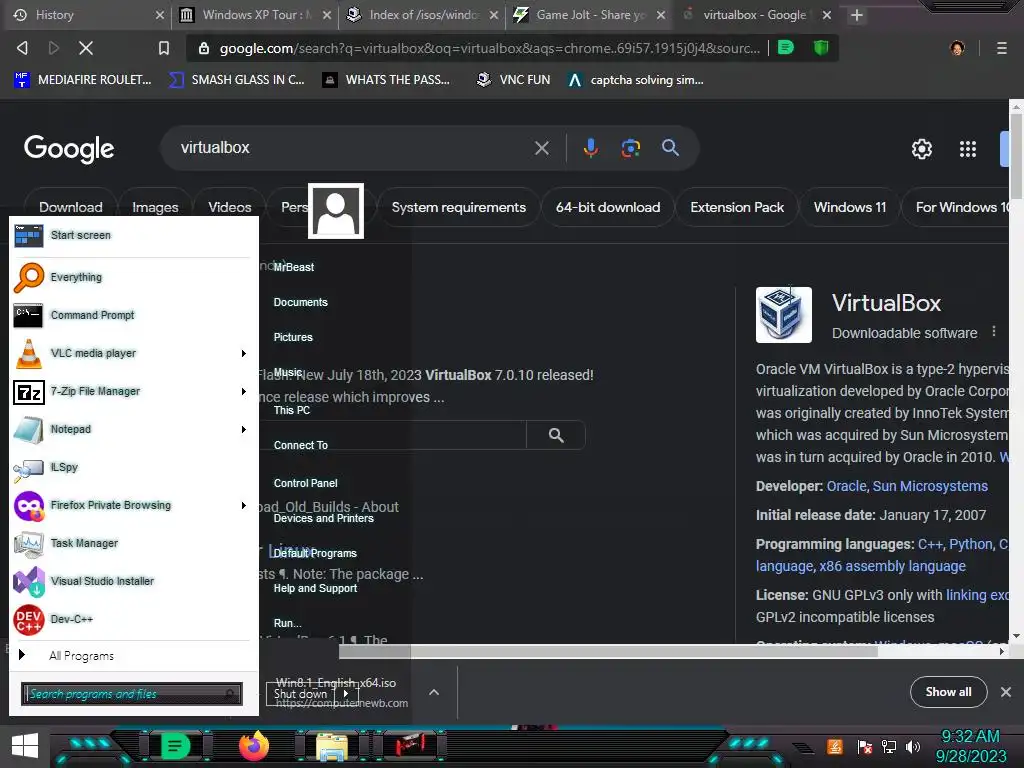
Task: Open Devices and Printers
Action: 323,519
